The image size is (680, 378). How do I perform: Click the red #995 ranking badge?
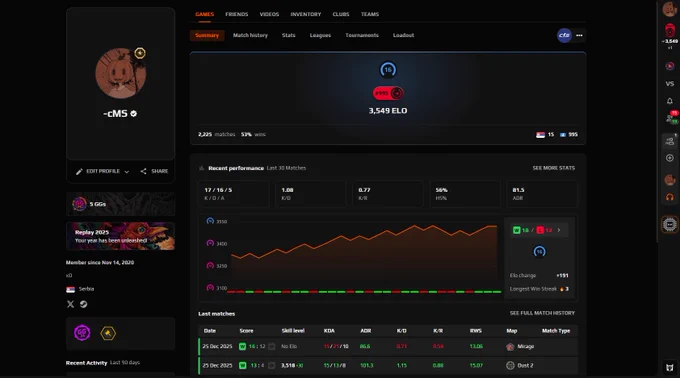click(388, 93)
